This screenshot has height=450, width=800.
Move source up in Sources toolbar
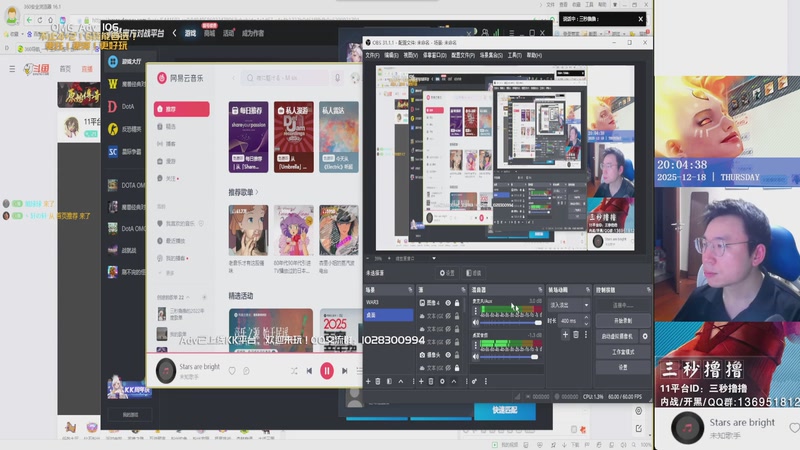click(x=454, y=381)
